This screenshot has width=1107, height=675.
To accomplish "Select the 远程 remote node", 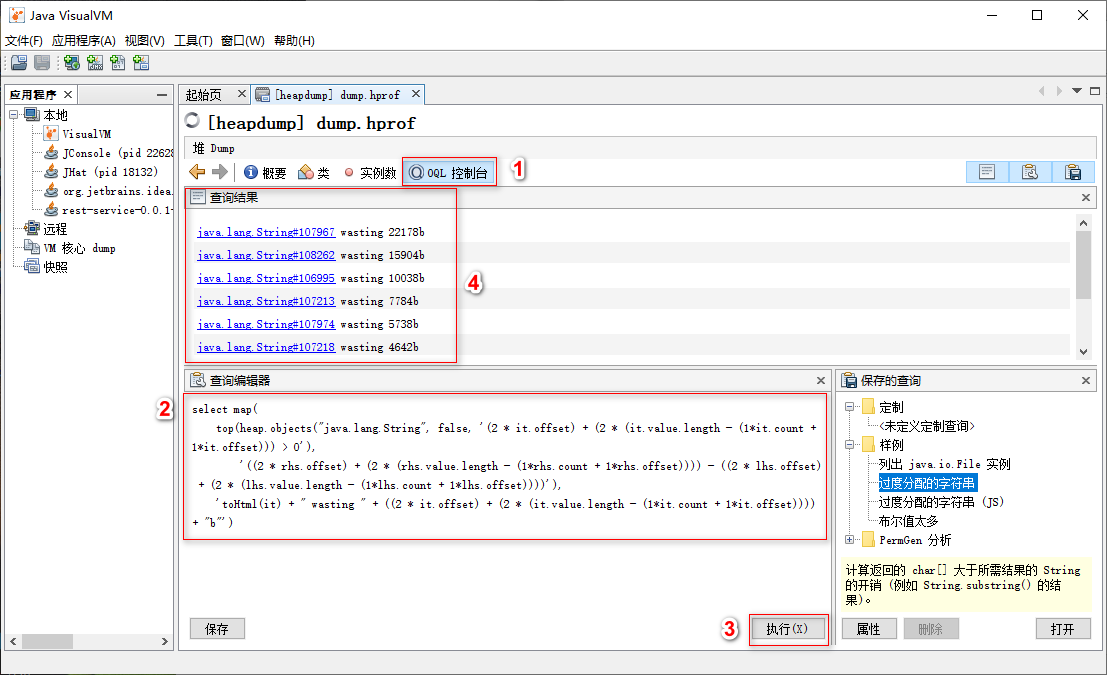I will 47,229.
